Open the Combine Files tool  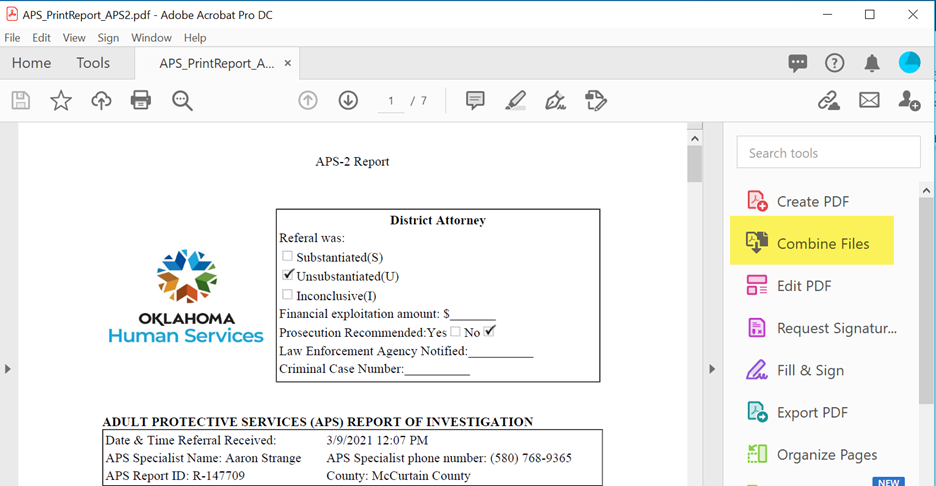812,241
